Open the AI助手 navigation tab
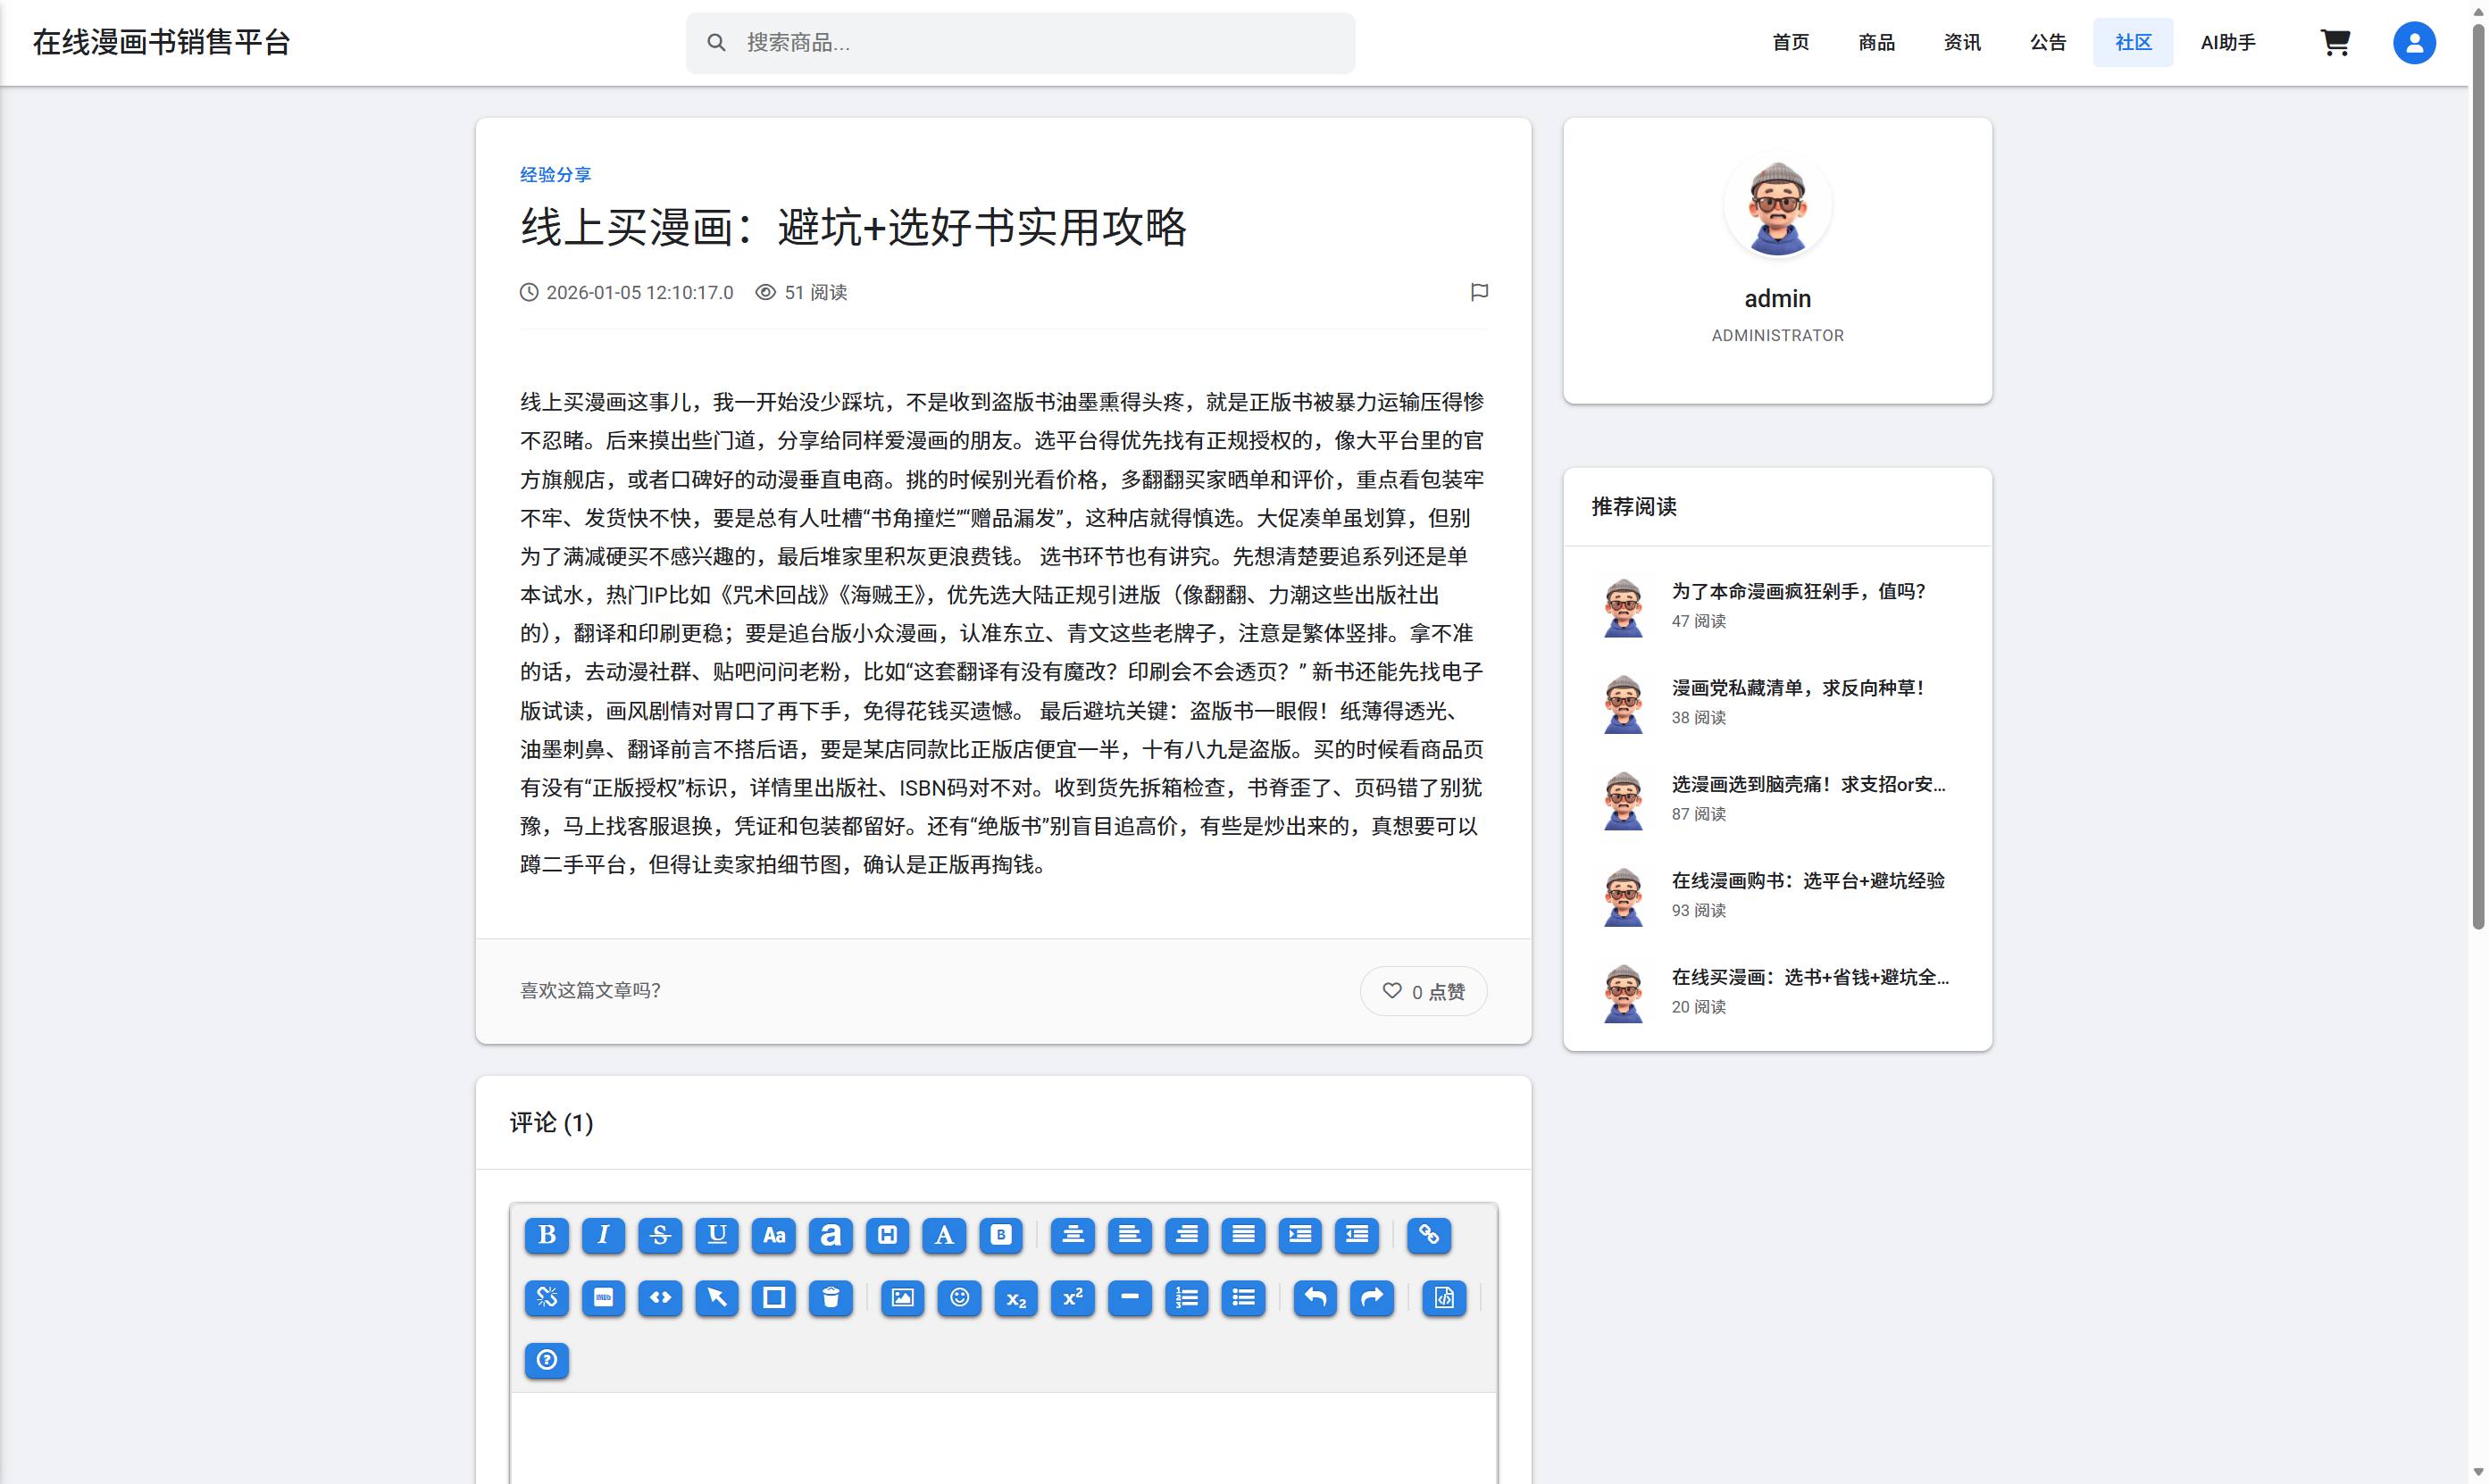Screen dimensions: 2489x1484 [x=2227, y=42]
